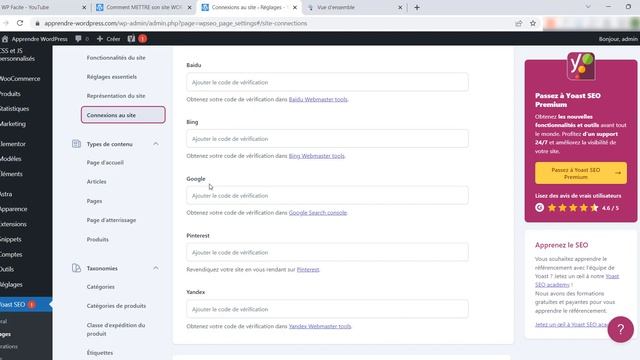Open Classe d'expédition du produit
Screen dimensions: 640x360
(x=116, y=329)
